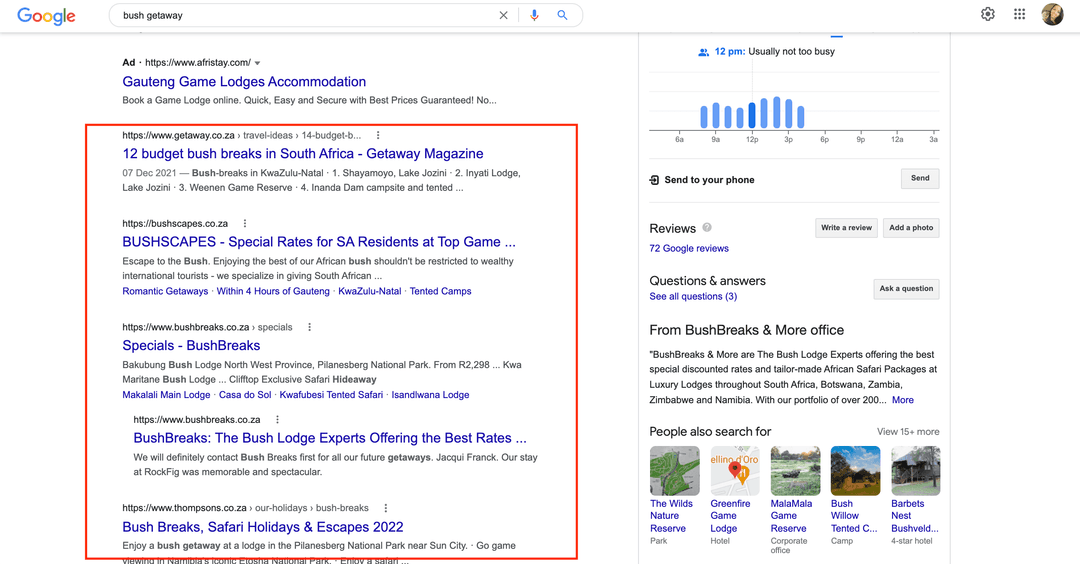Open options menu for getaway.co.za result
This screenshot has width=1080, height=564.
[377, 136]
